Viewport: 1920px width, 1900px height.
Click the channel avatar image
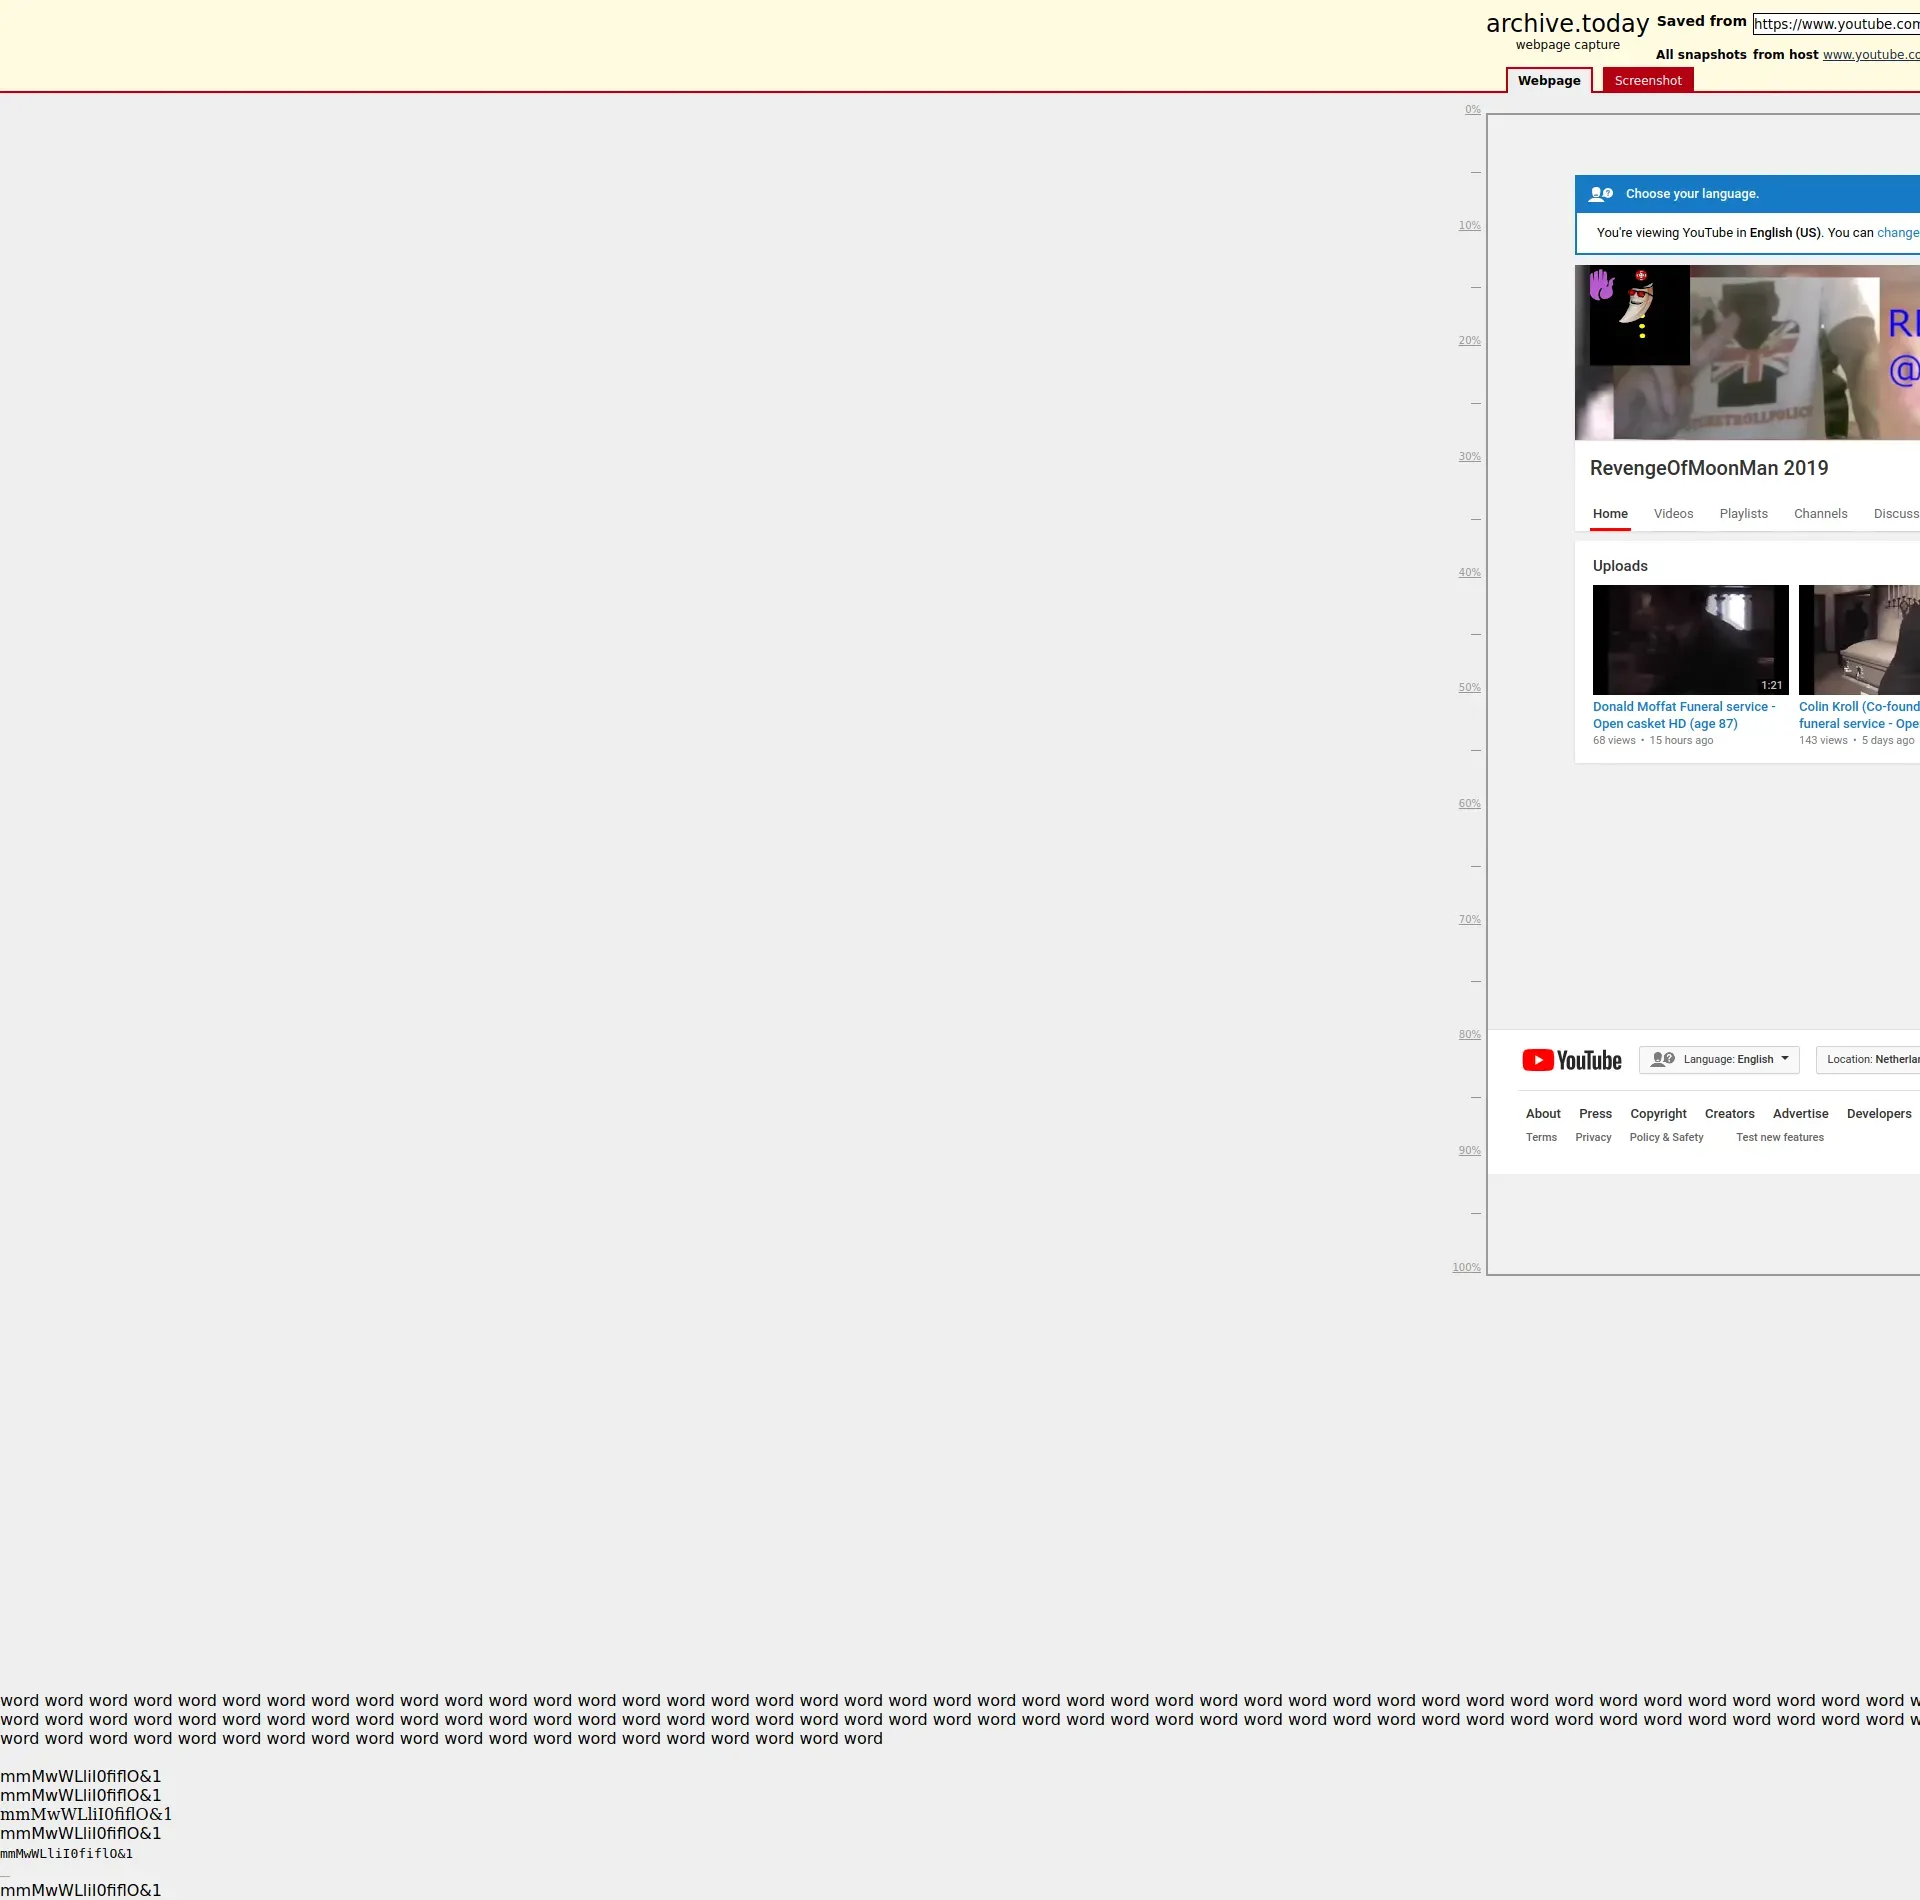coord(1639,315)
